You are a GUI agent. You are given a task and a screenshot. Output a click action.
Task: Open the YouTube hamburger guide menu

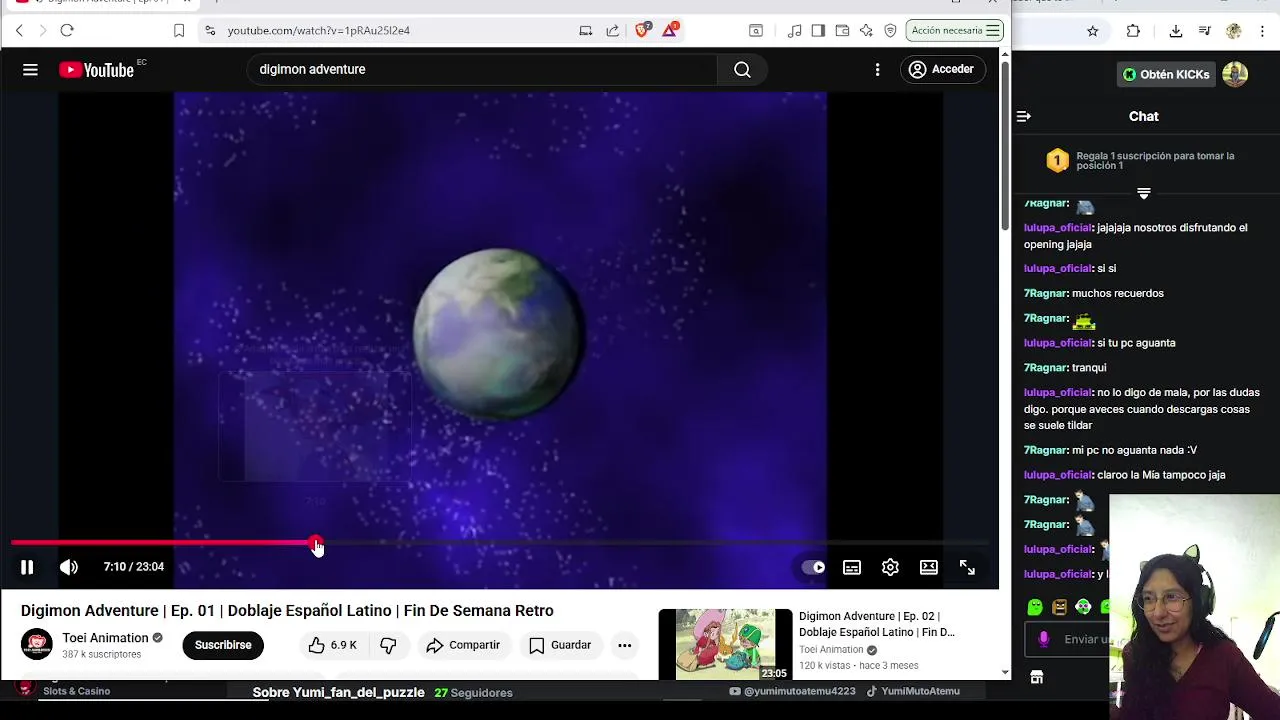tap(30, 69)
